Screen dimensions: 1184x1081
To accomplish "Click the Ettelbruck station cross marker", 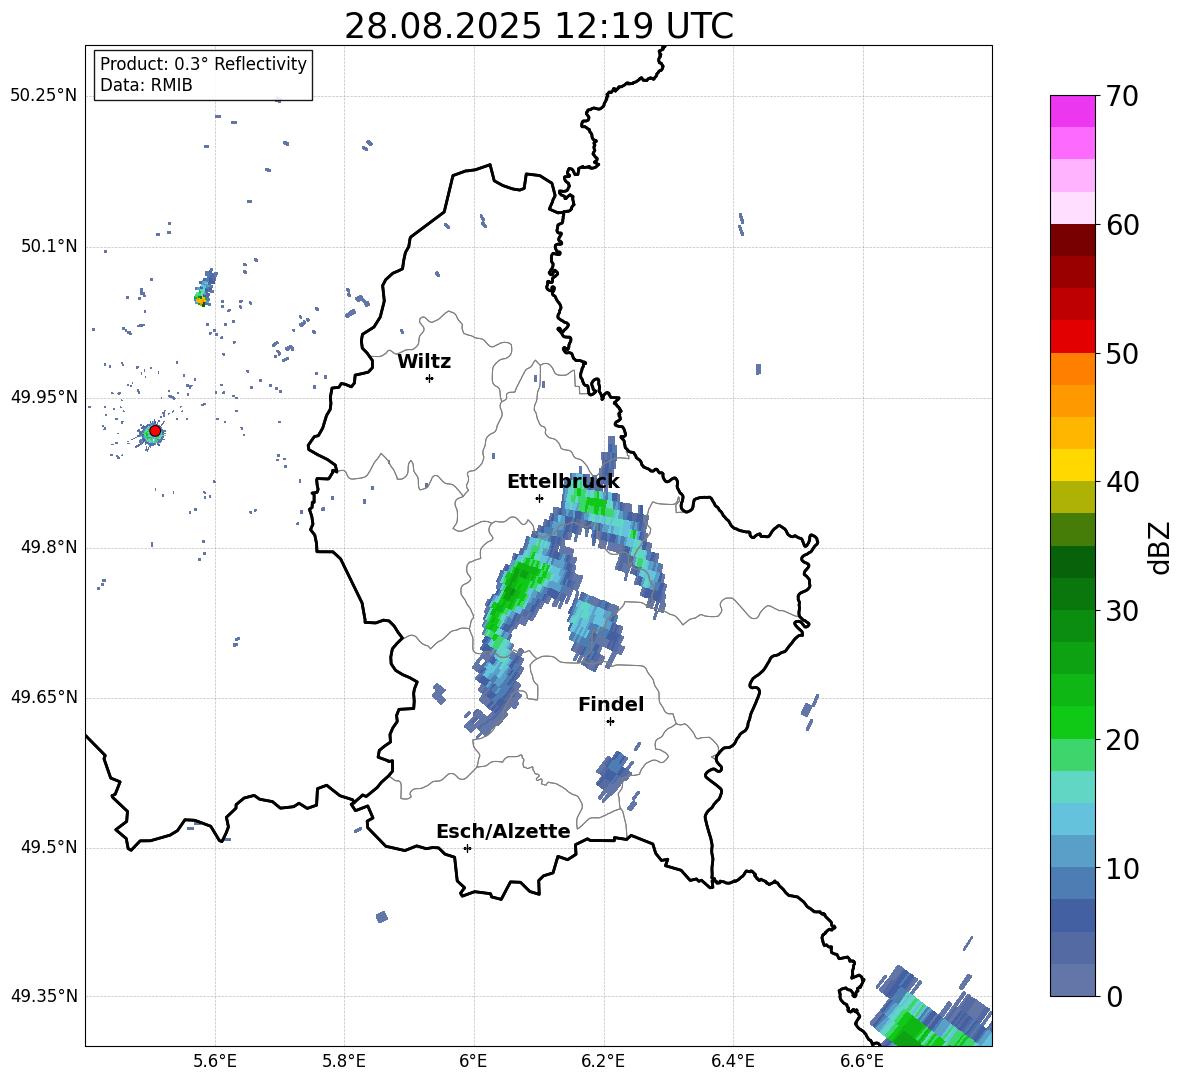I will [539, 498].
